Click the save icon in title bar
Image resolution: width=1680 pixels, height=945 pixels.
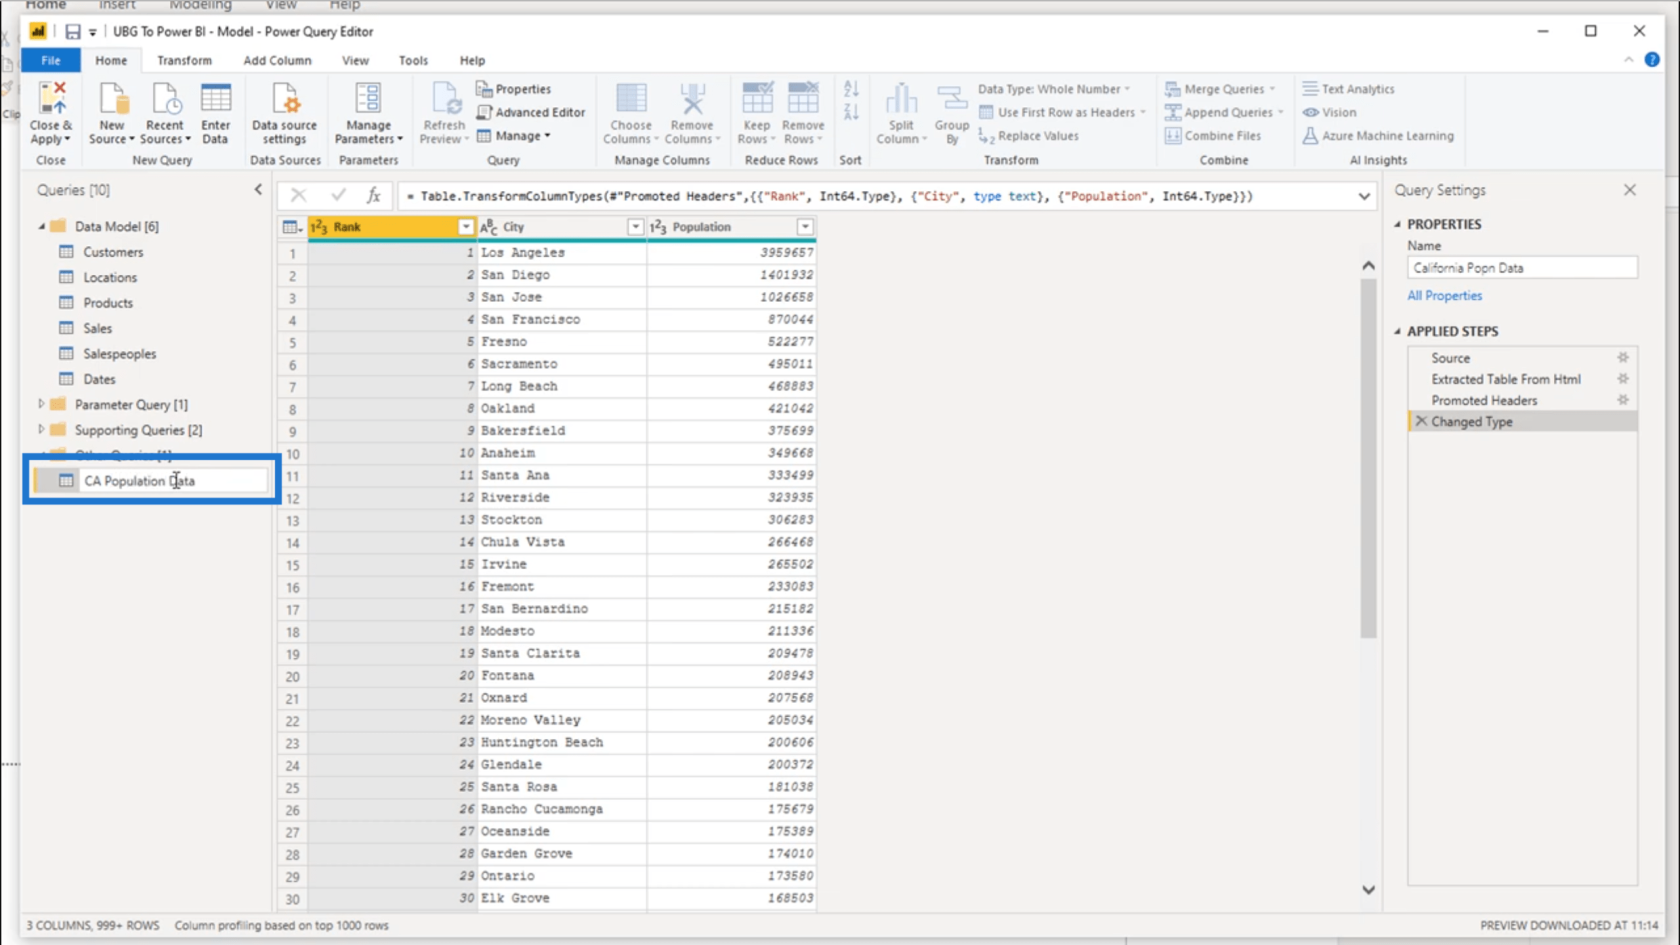73,32
